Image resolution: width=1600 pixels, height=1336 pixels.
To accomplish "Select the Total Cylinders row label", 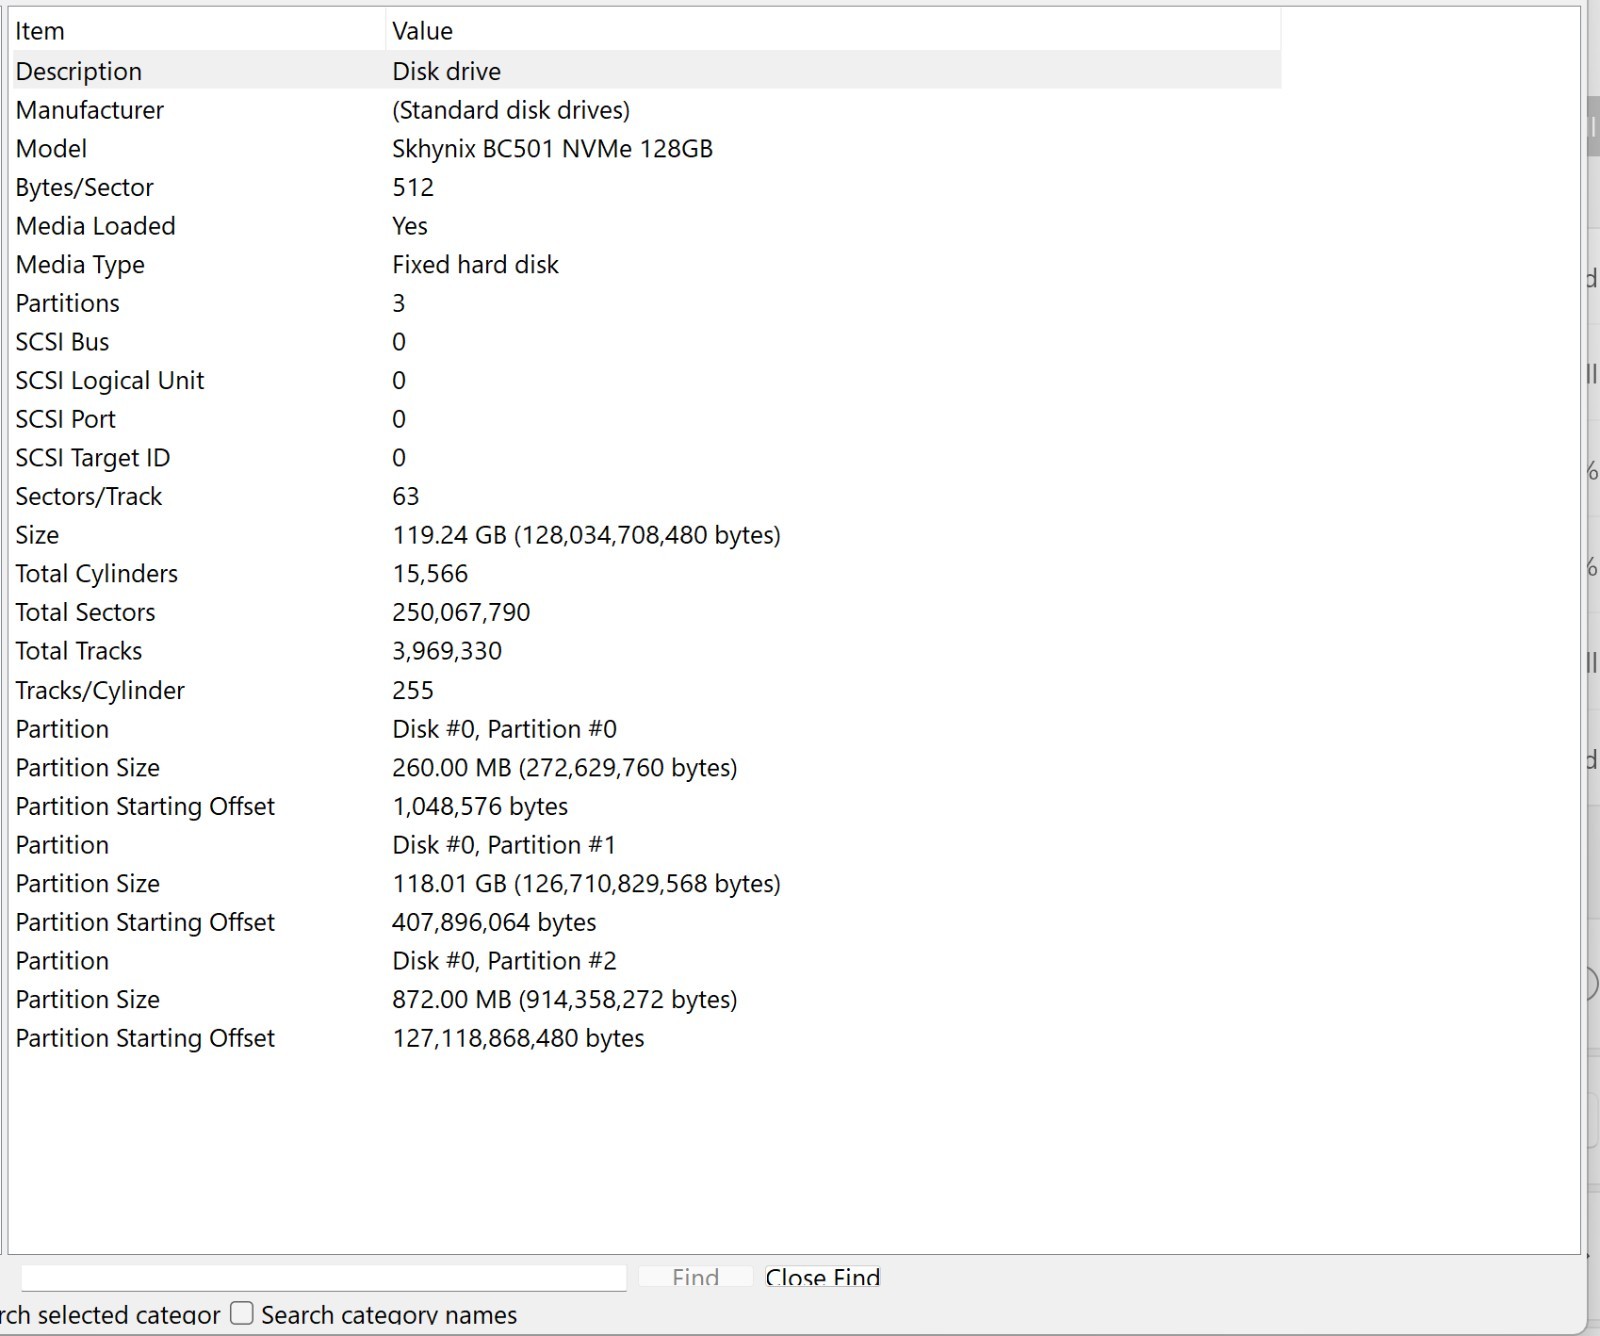I will pos(97,574).
